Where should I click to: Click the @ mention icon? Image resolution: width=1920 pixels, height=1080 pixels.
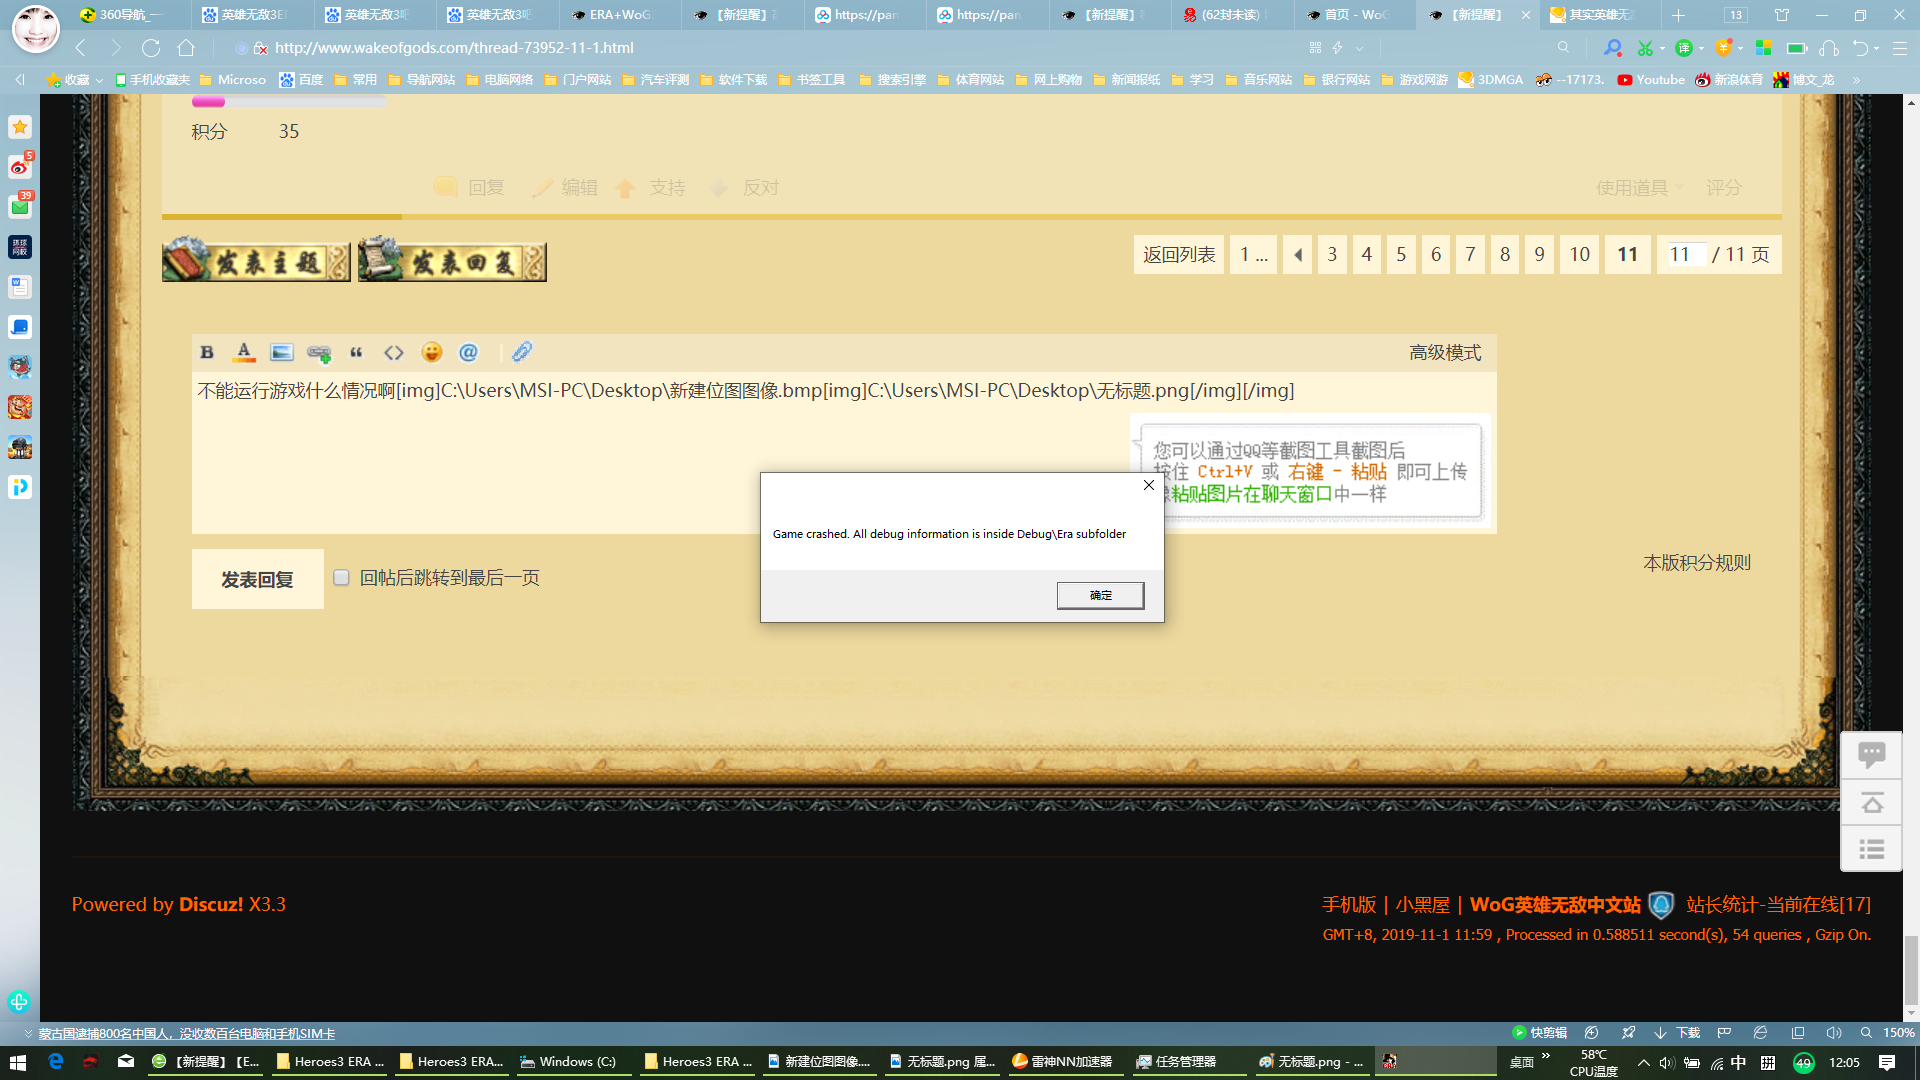coord(468,352)
